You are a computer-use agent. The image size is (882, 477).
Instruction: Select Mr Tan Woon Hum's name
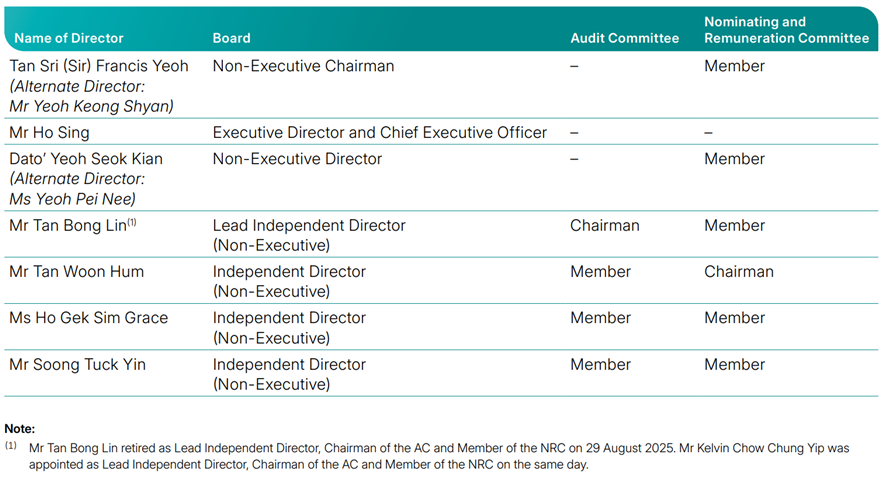76,272
